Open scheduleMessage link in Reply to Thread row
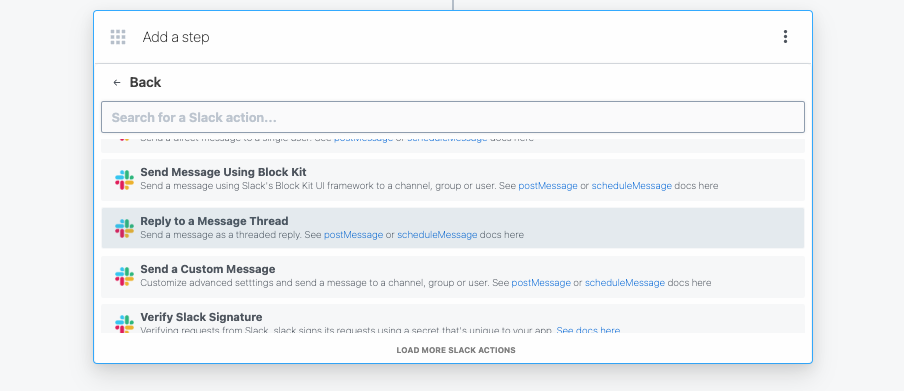 [437, 235]
